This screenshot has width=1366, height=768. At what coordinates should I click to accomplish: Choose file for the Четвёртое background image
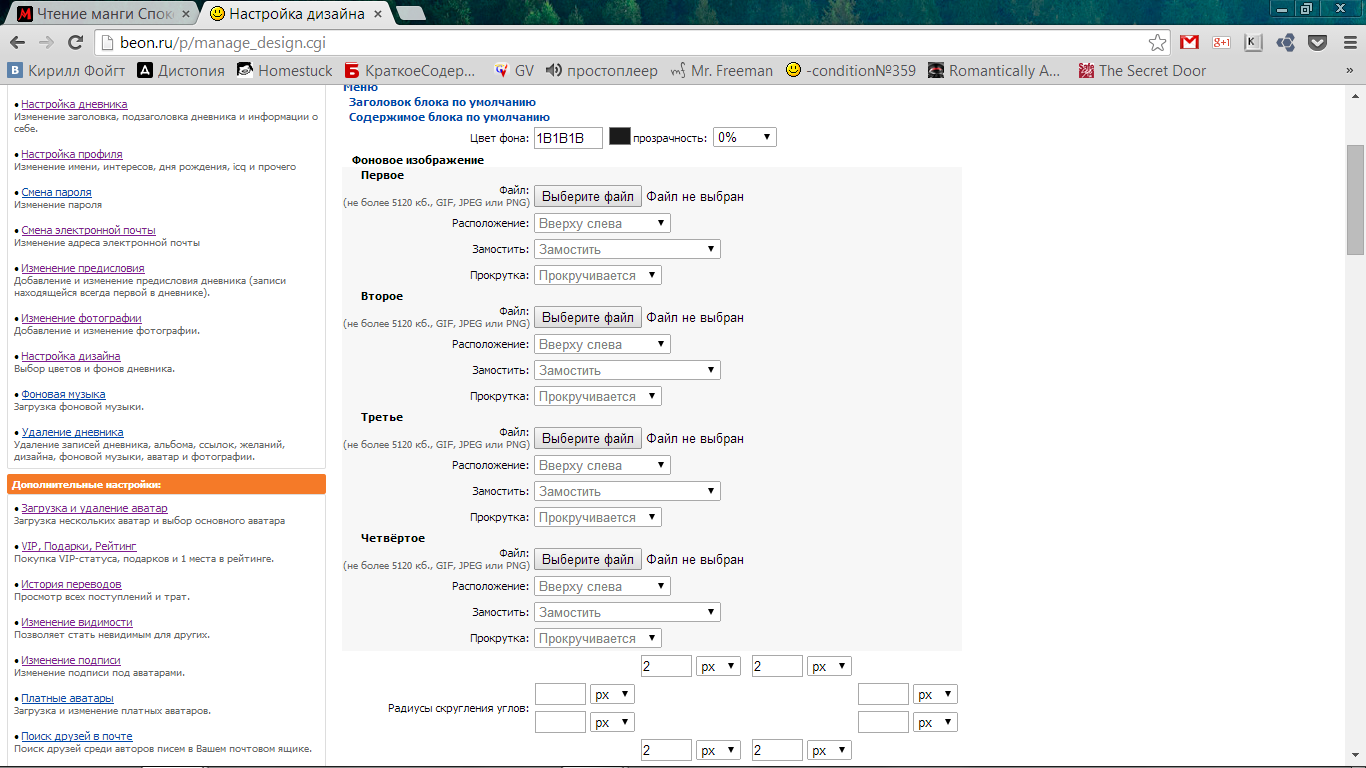pos(588,559)
